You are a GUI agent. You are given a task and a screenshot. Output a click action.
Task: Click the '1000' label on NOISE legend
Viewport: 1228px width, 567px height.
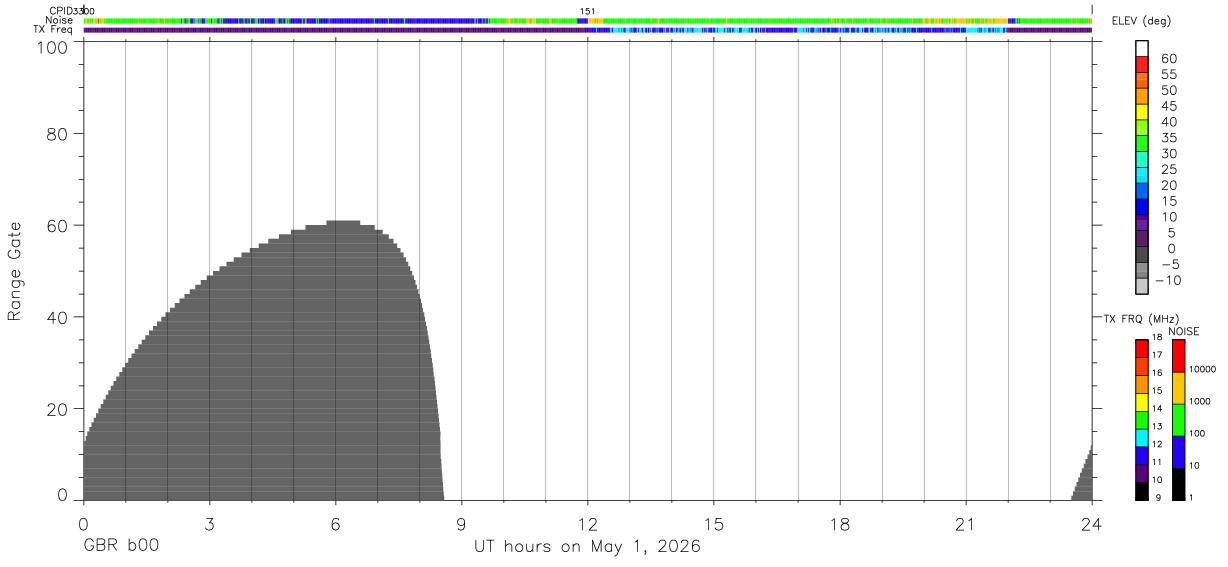(x=1202, y=401)
